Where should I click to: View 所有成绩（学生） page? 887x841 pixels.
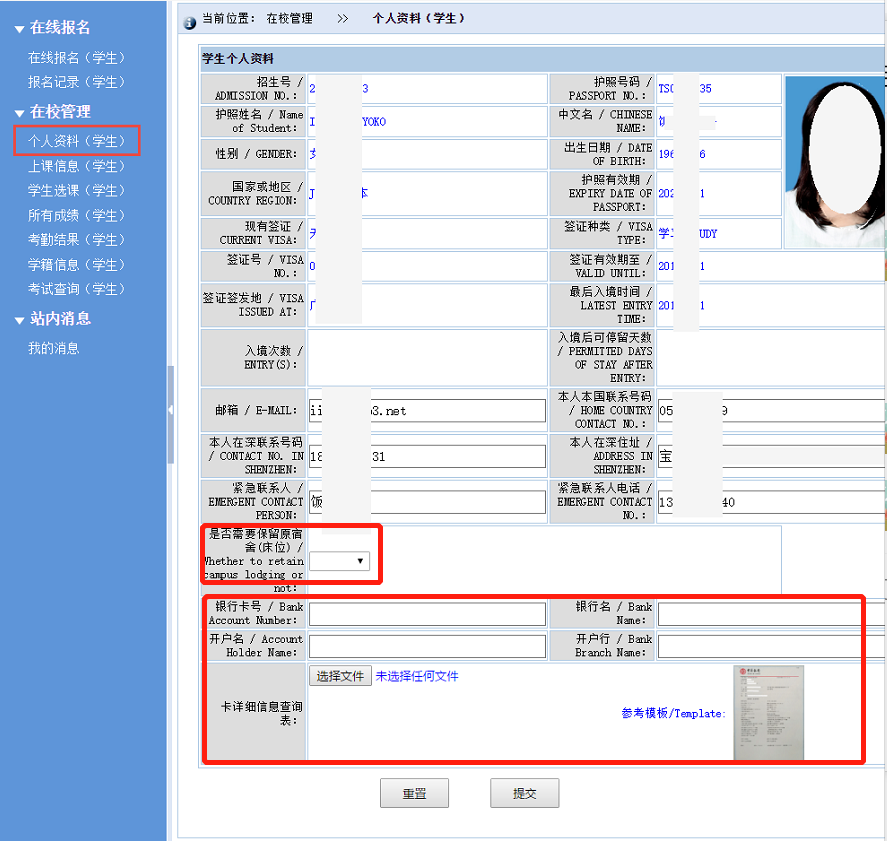point(76,215)
